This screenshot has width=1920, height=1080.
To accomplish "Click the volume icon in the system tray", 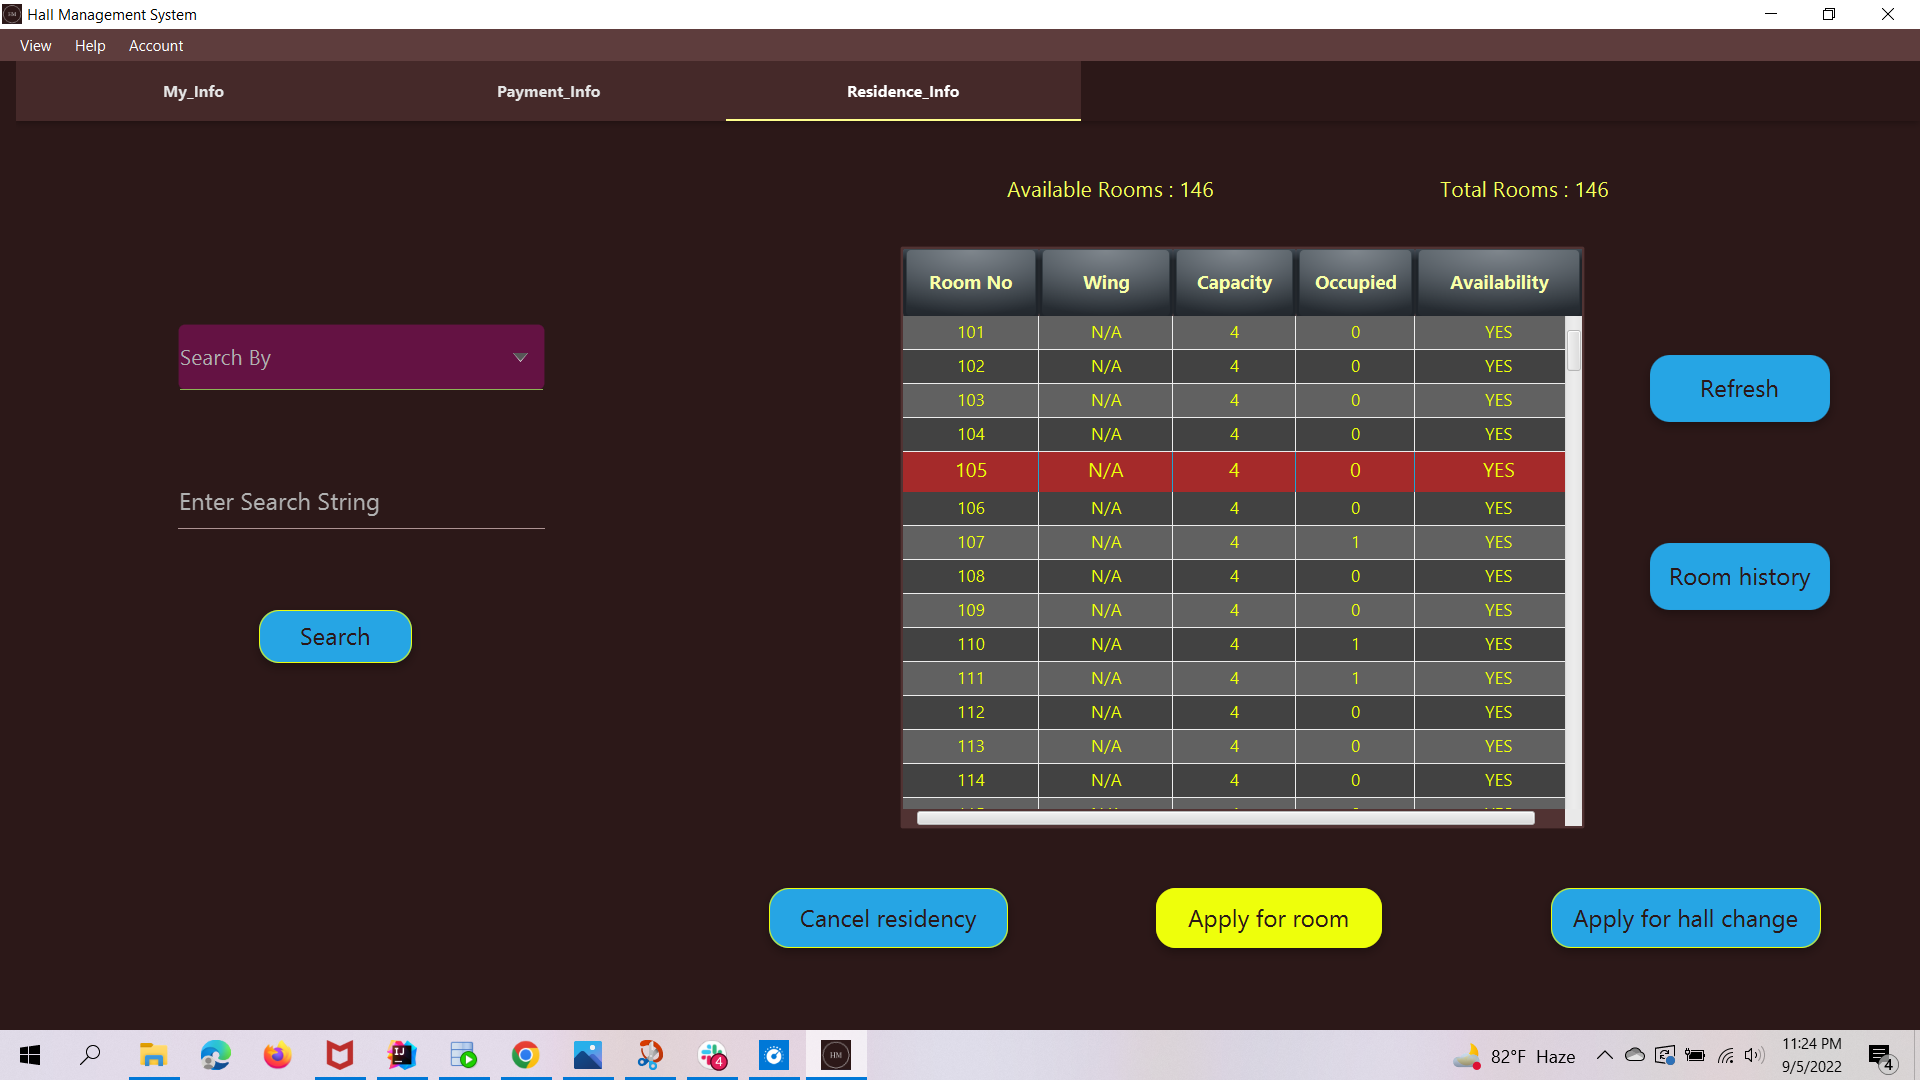I will [x=1755, y=1055].
